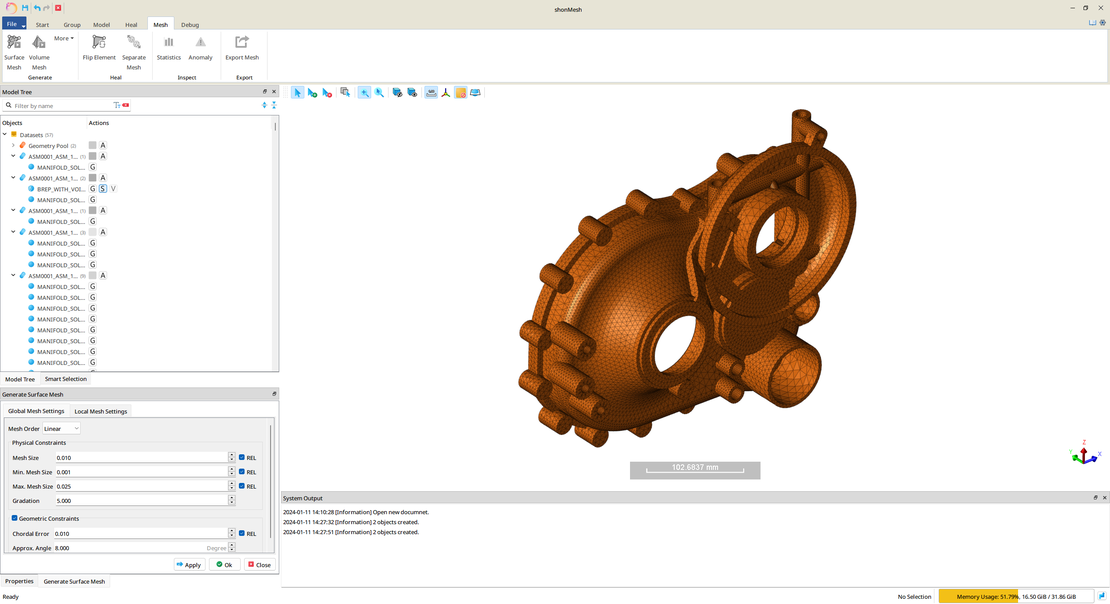1110x604 pixels.
Task: Click the Filter by name field
Action: point(60,105)
